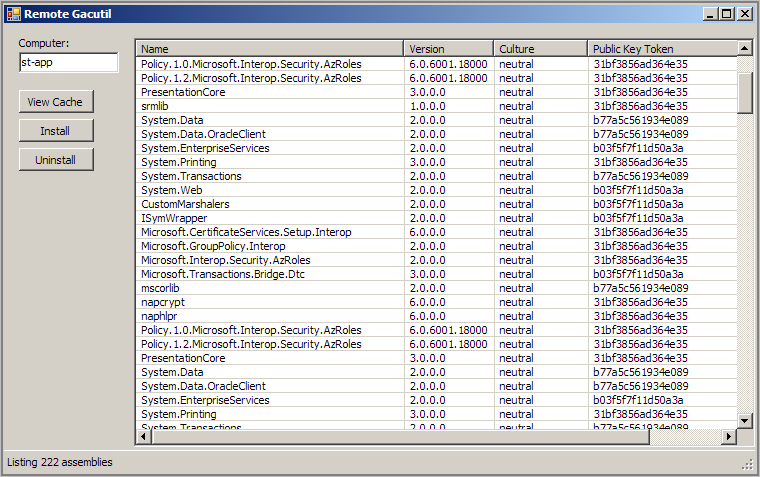760x477 pixels.
Task: Focus the Computer name input field
Action: click(x=68, y=63)
